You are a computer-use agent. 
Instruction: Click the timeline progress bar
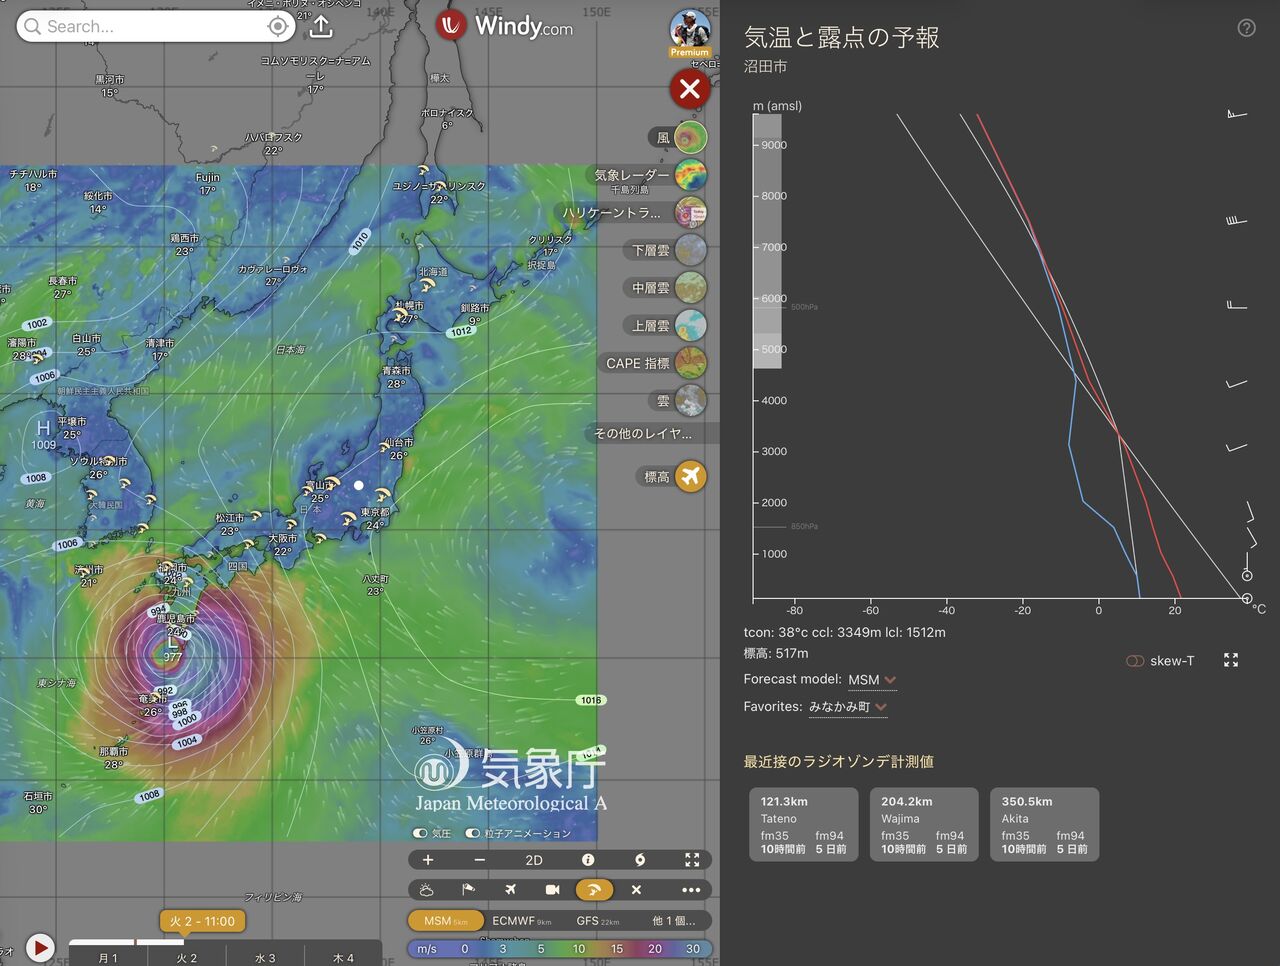pyautogui.click(x=126, y=941)
